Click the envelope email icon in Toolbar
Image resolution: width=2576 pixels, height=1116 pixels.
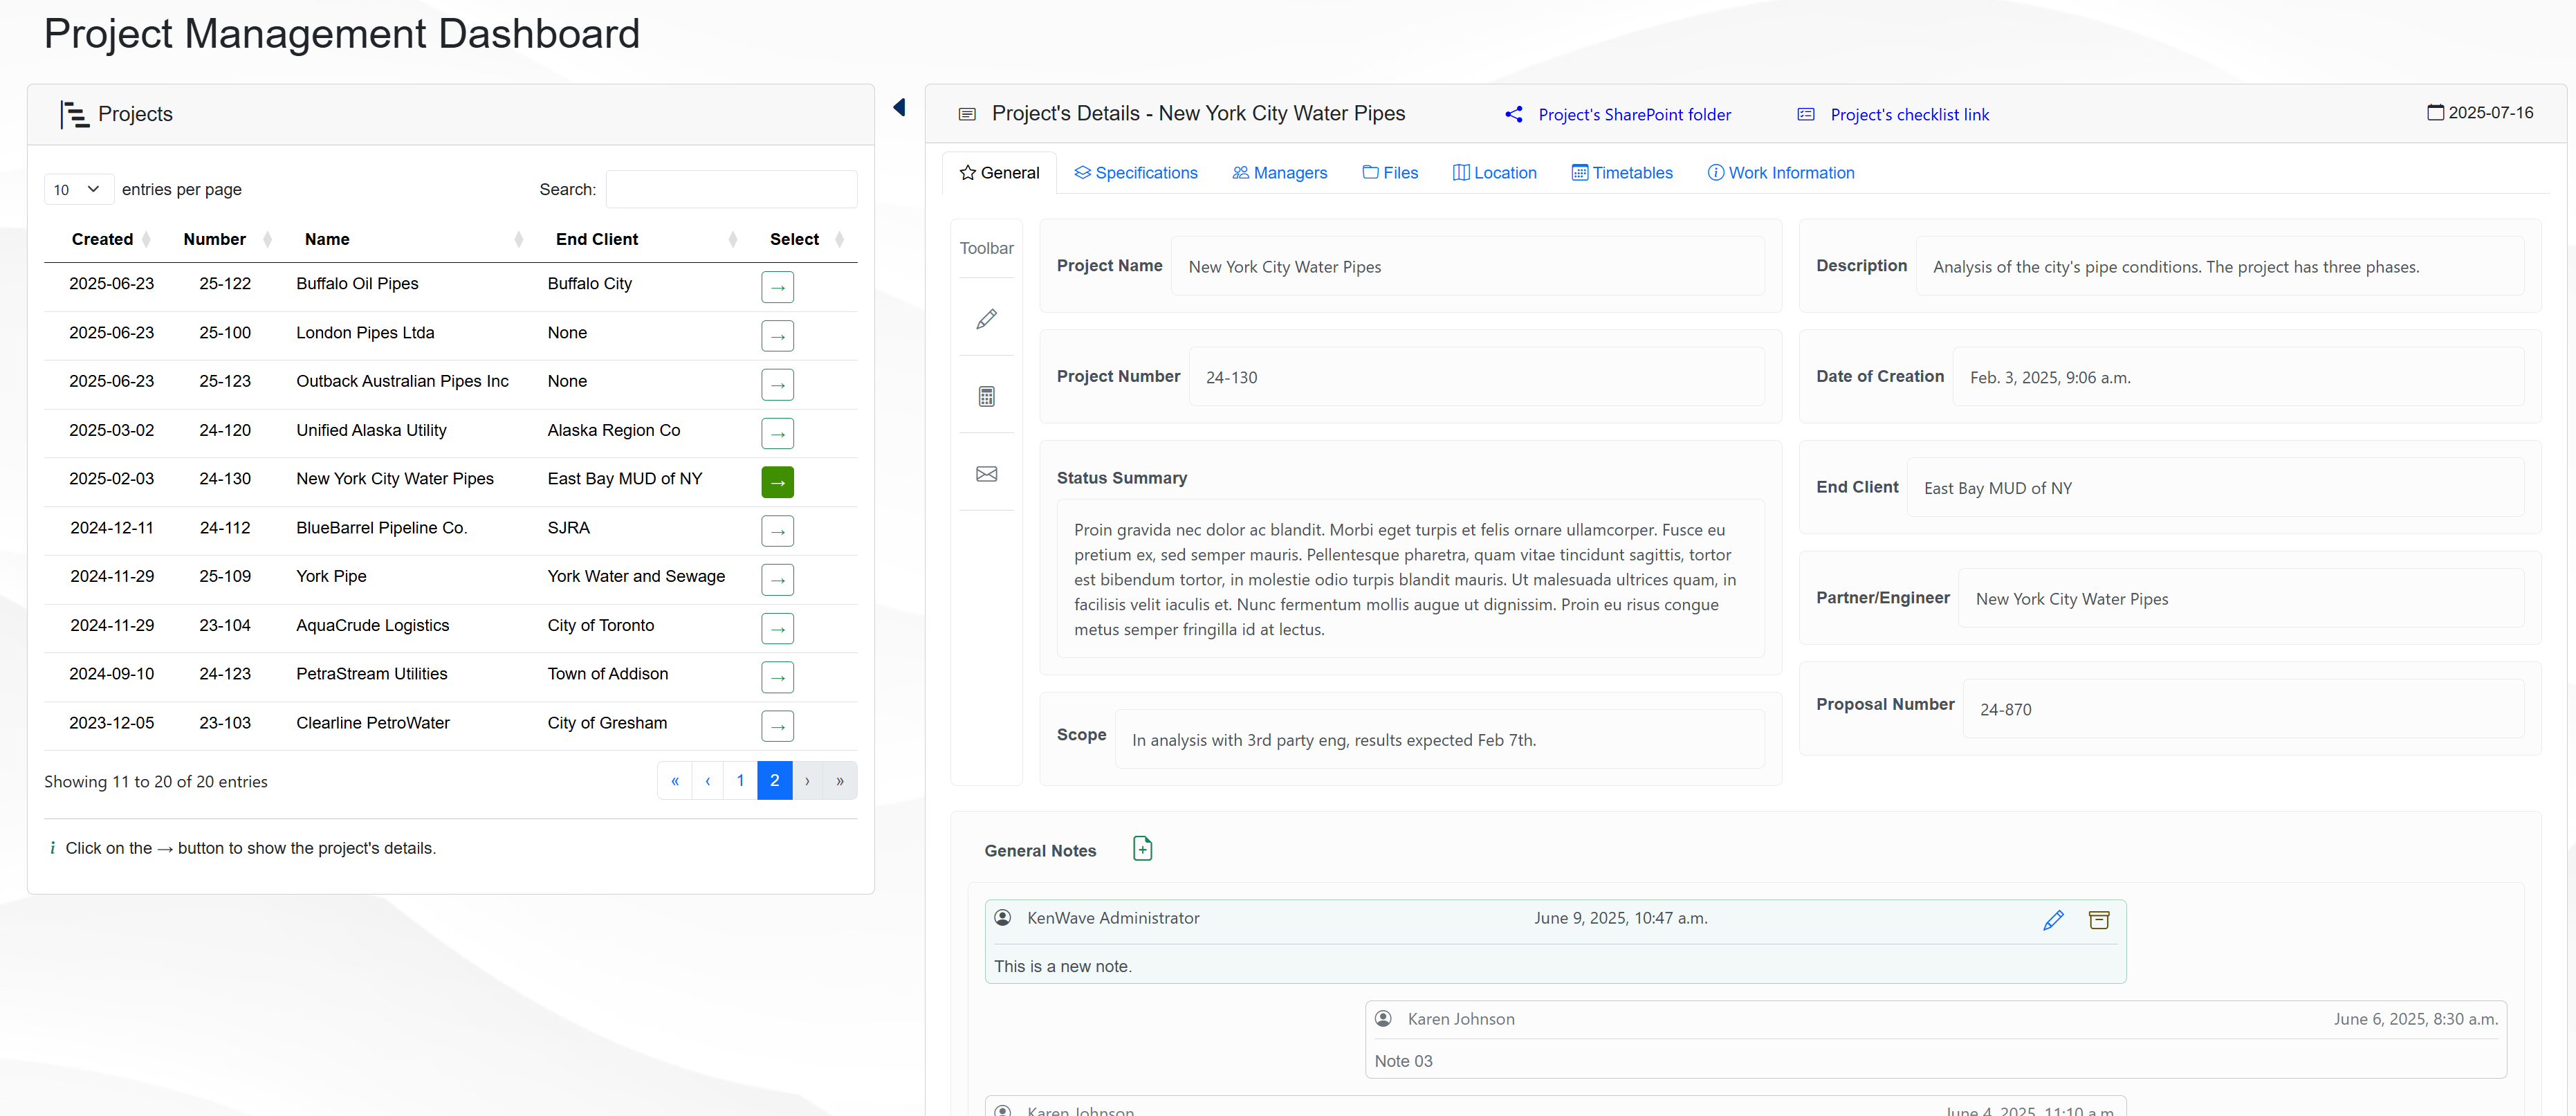tap(986, 474)
